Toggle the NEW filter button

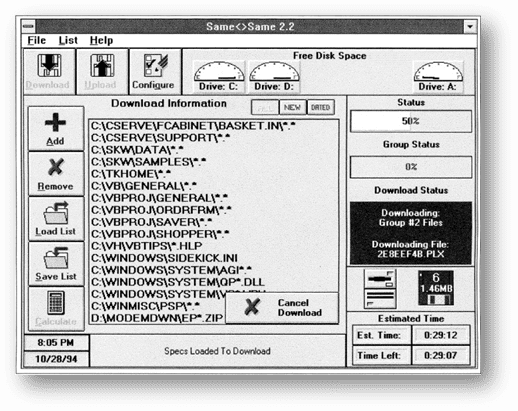click(x=292, y=107)
